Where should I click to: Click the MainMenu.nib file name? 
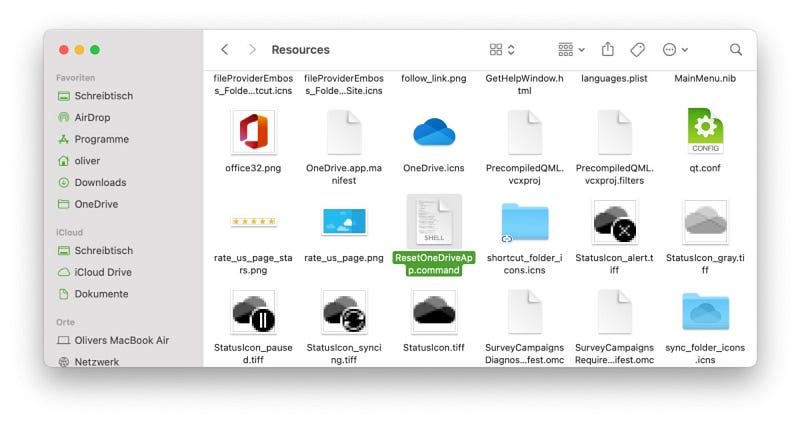(705, 79)
